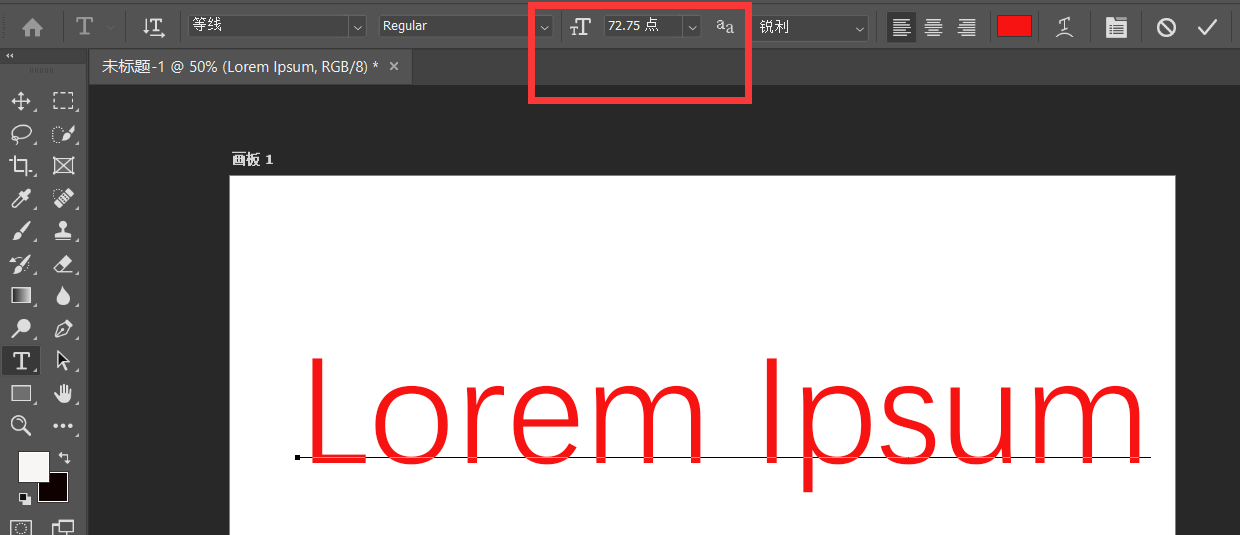Screen dimensions: 1240x535
Task: Click the 画板 1 artboard label
Action: coord(252,159)
